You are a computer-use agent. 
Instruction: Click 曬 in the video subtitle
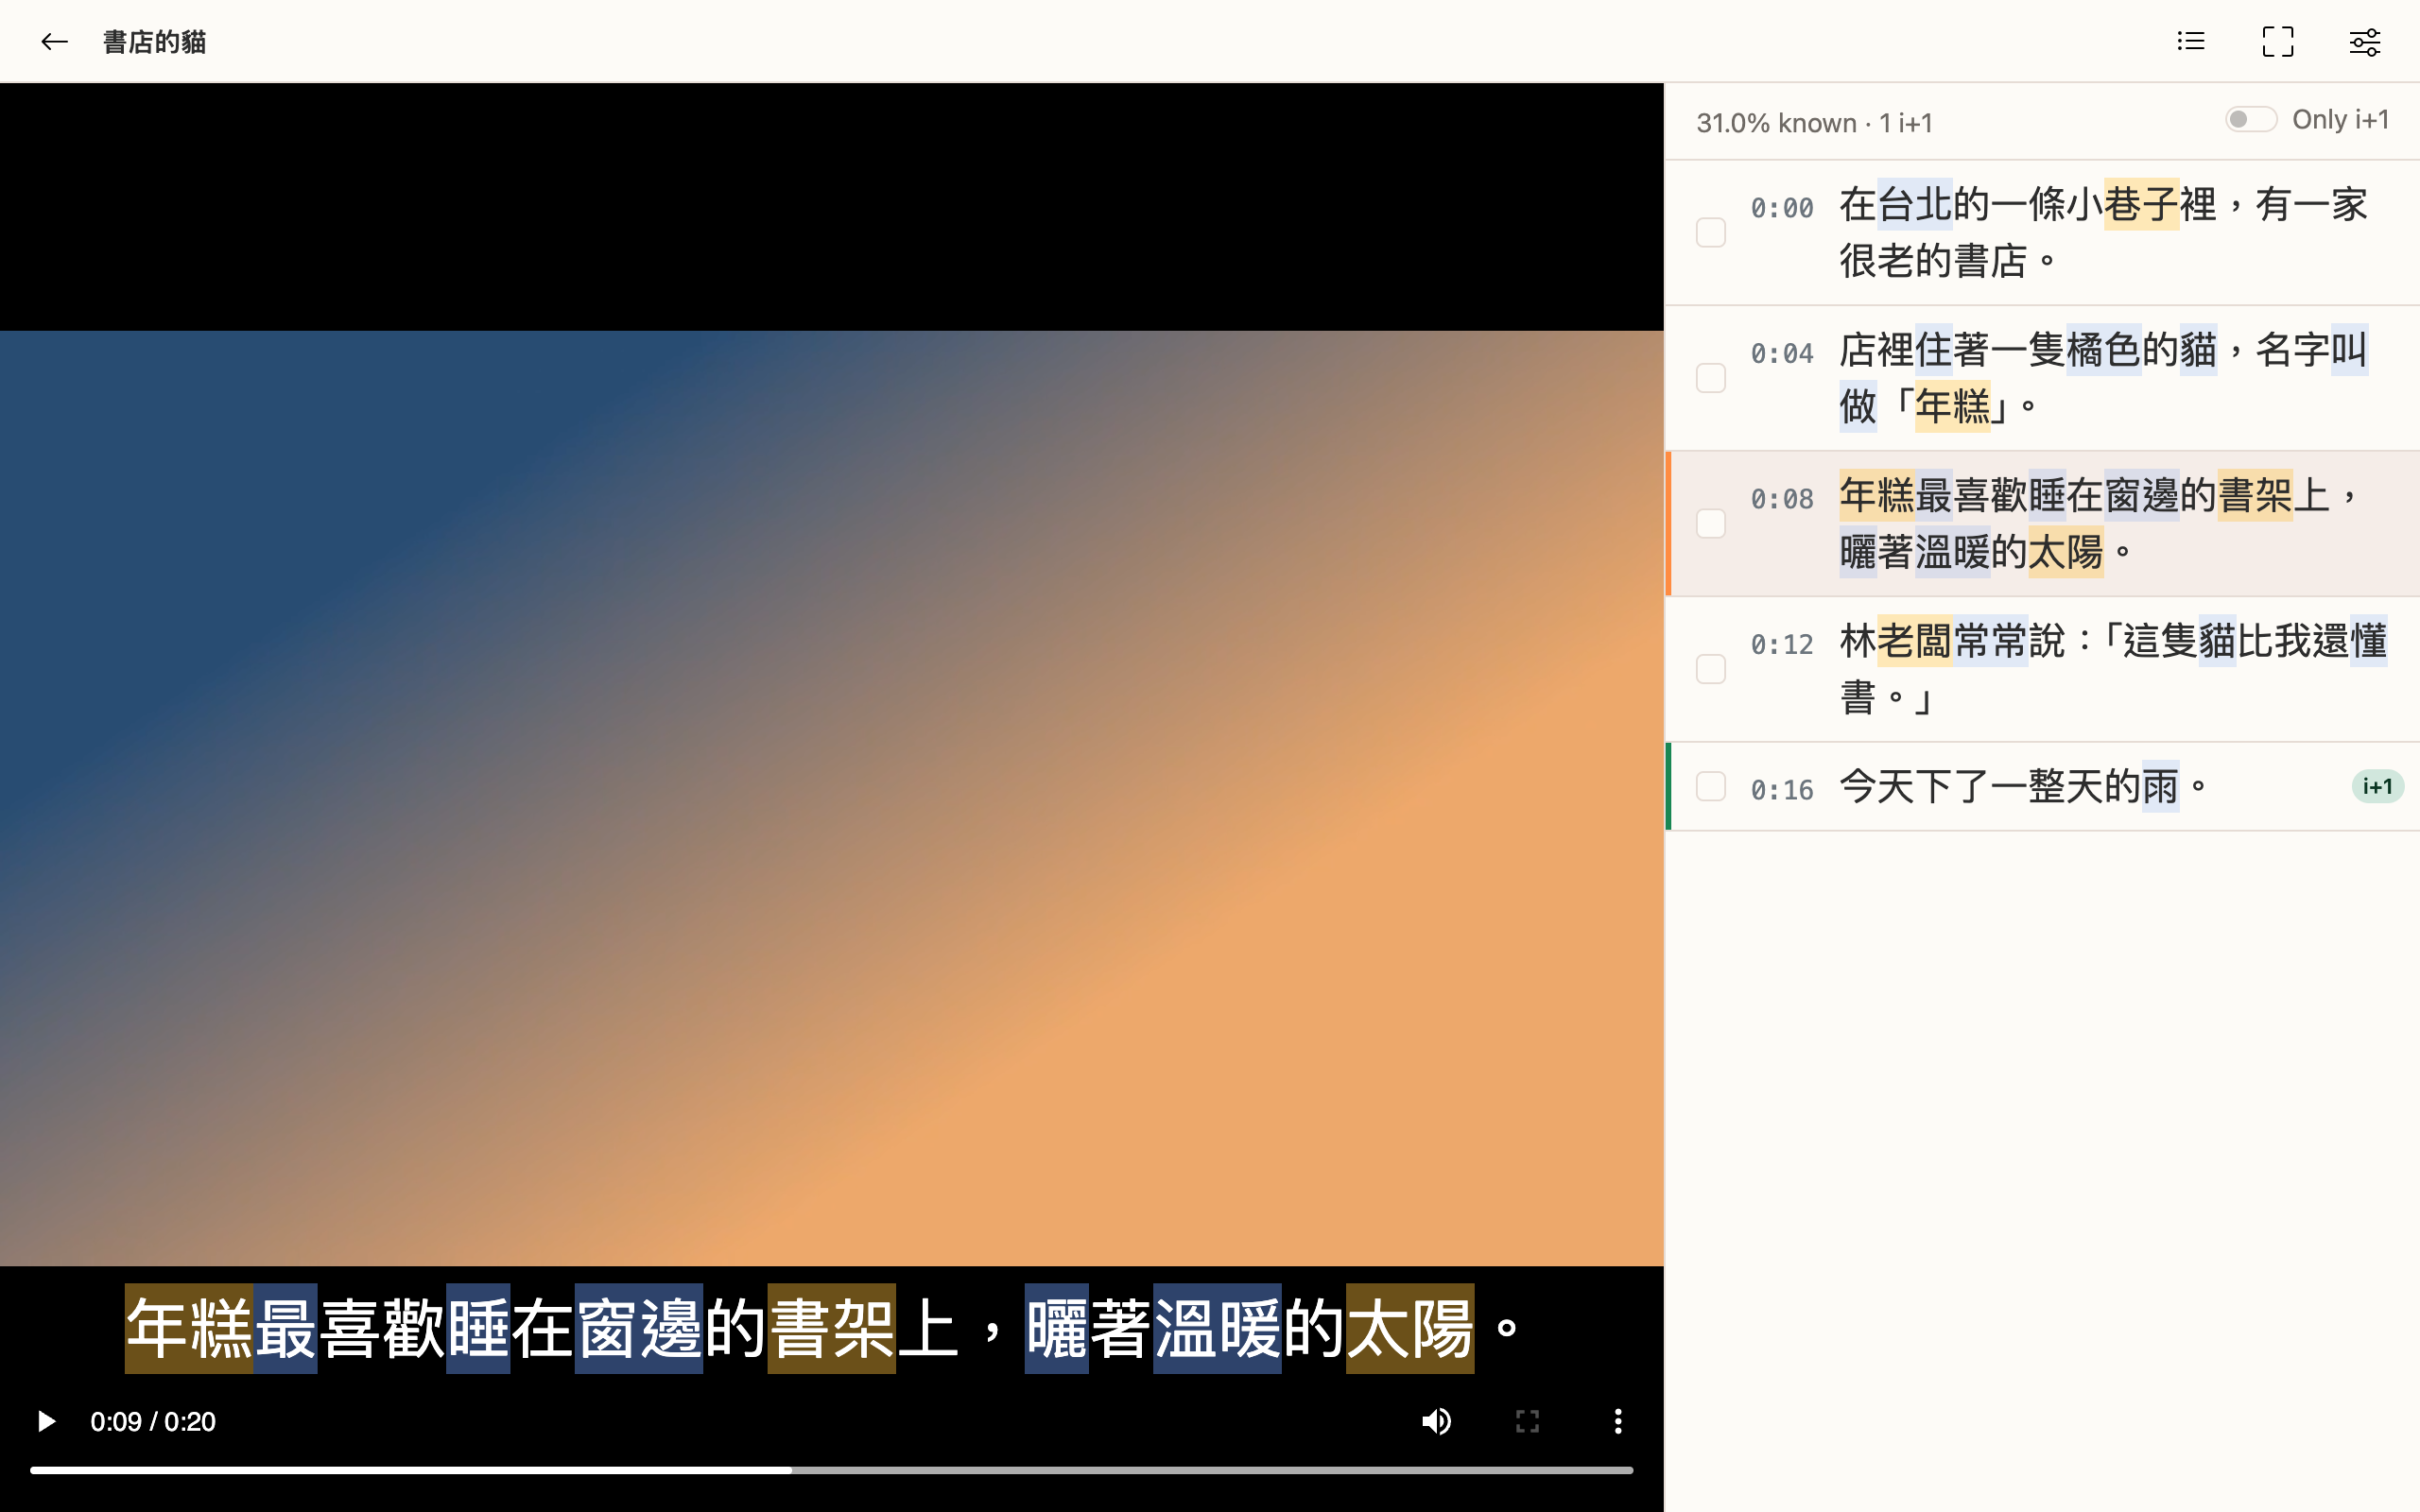(x=1057, y=1328)
